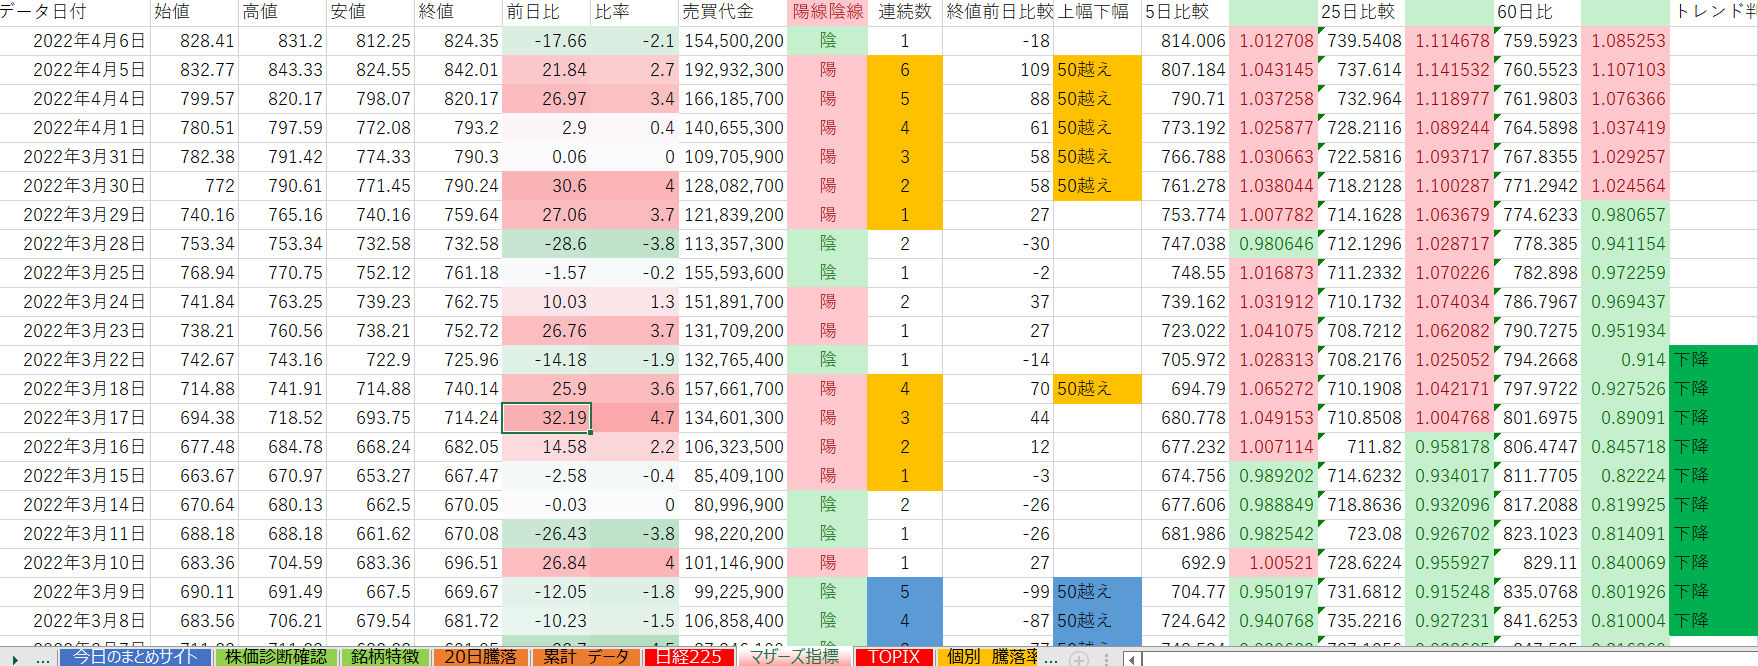Select the 5日比較 header cell
Image resolution: width=1758 pixels, height=666 pixels.
coord(1184,12)
